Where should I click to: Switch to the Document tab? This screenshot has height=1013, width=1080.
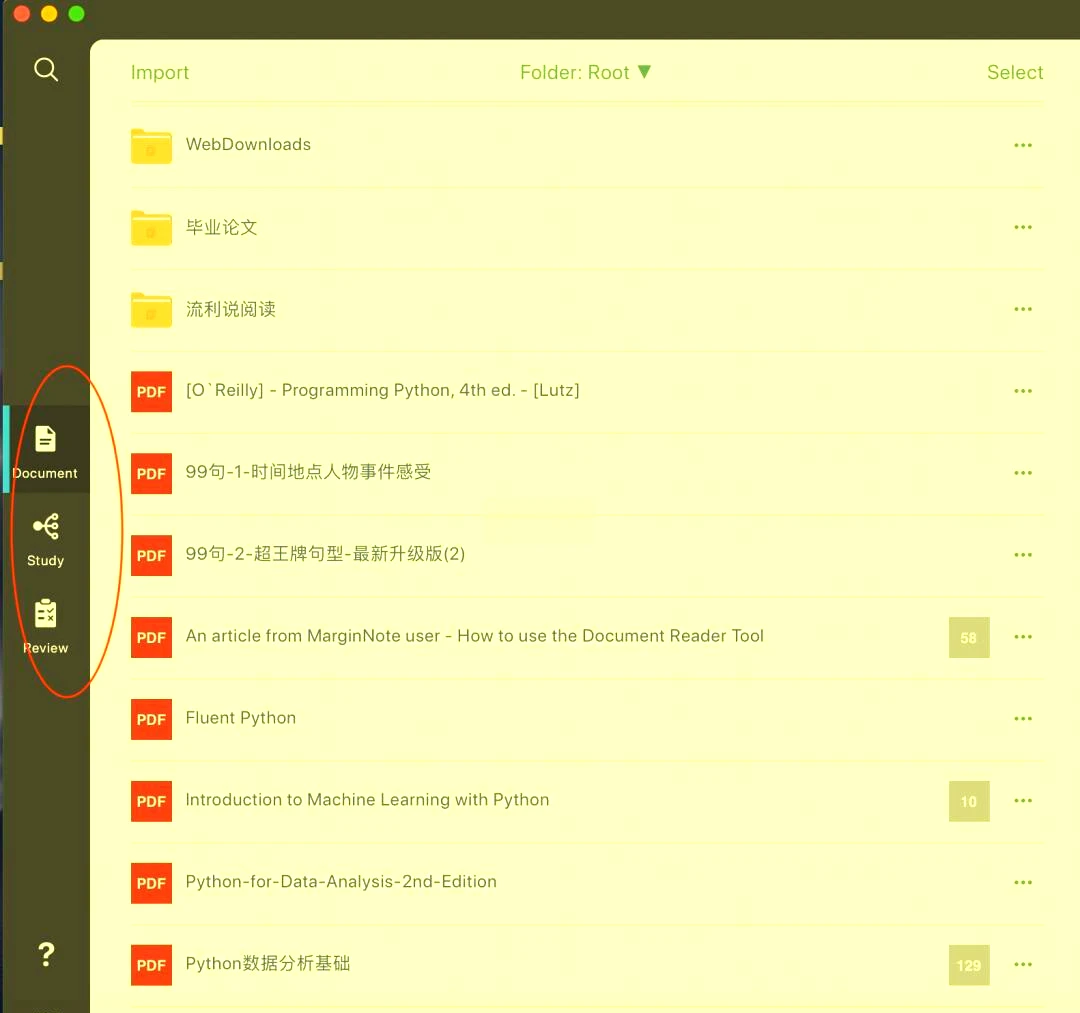tap(46, 450)
